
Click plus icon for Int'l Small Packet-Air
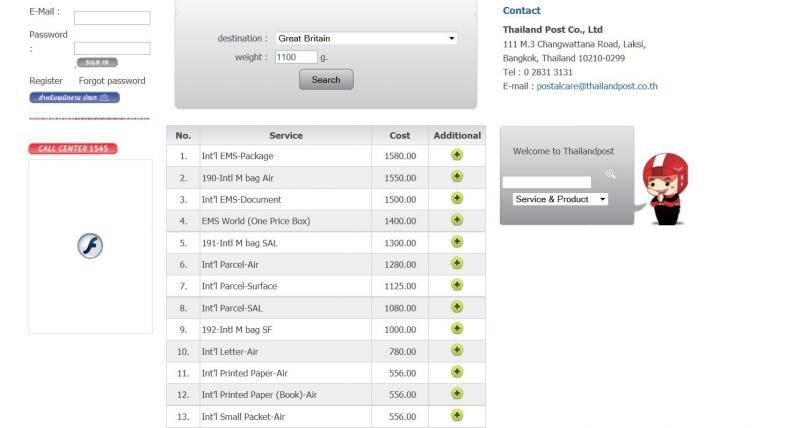[x=457, y=415]
